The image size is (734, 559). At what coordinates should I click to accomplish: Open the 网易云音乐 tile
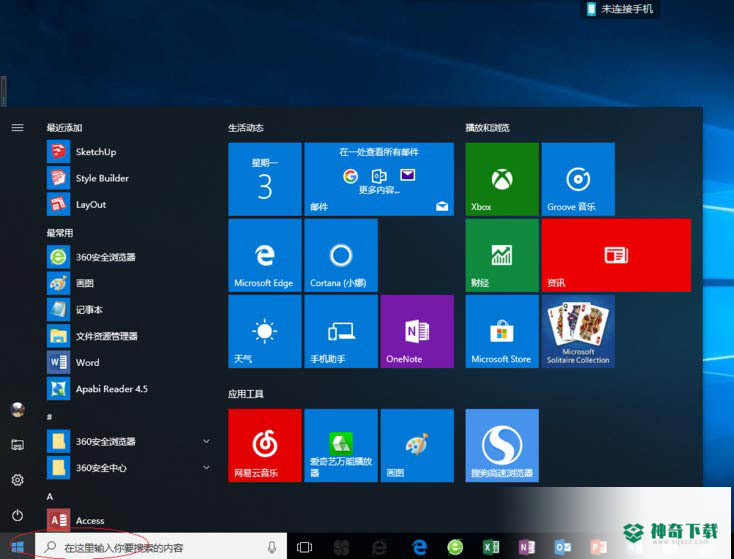(265, 445)
